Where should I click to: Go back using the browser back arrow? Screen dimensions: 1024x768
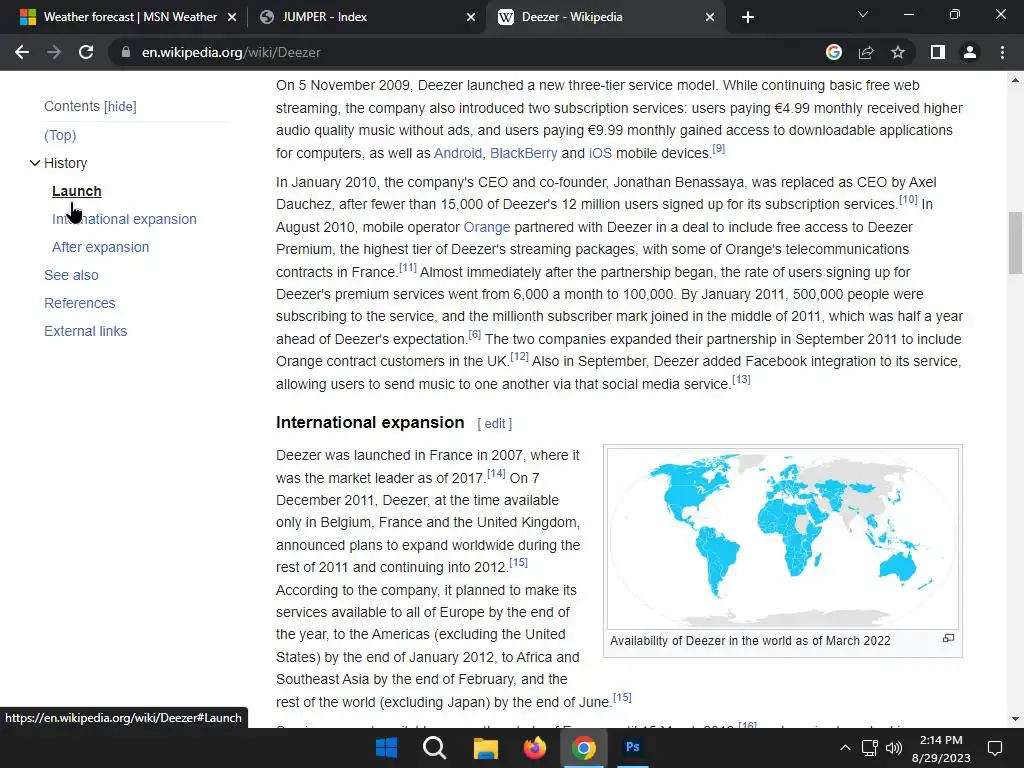click(x=22, y=52)
